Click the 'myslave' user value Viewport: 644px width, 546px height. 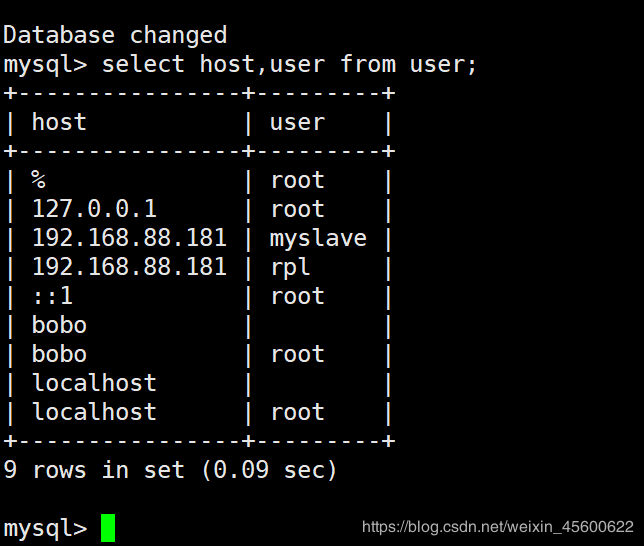(x=318, y=239)
